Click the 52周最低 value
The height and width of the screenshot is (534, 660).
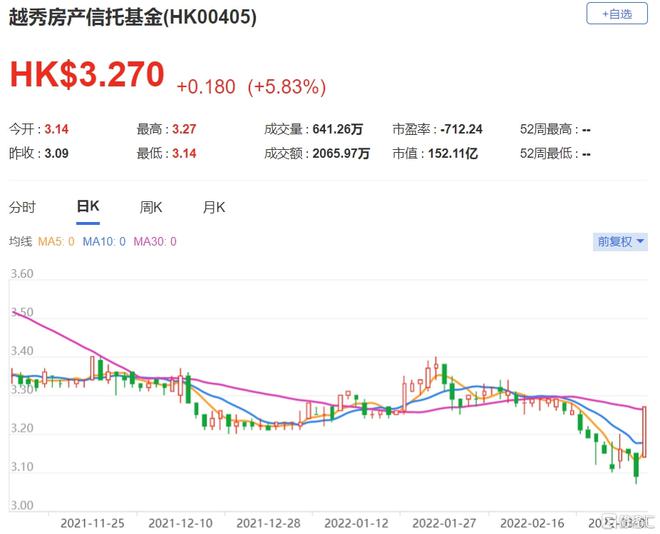coord(586,154)
